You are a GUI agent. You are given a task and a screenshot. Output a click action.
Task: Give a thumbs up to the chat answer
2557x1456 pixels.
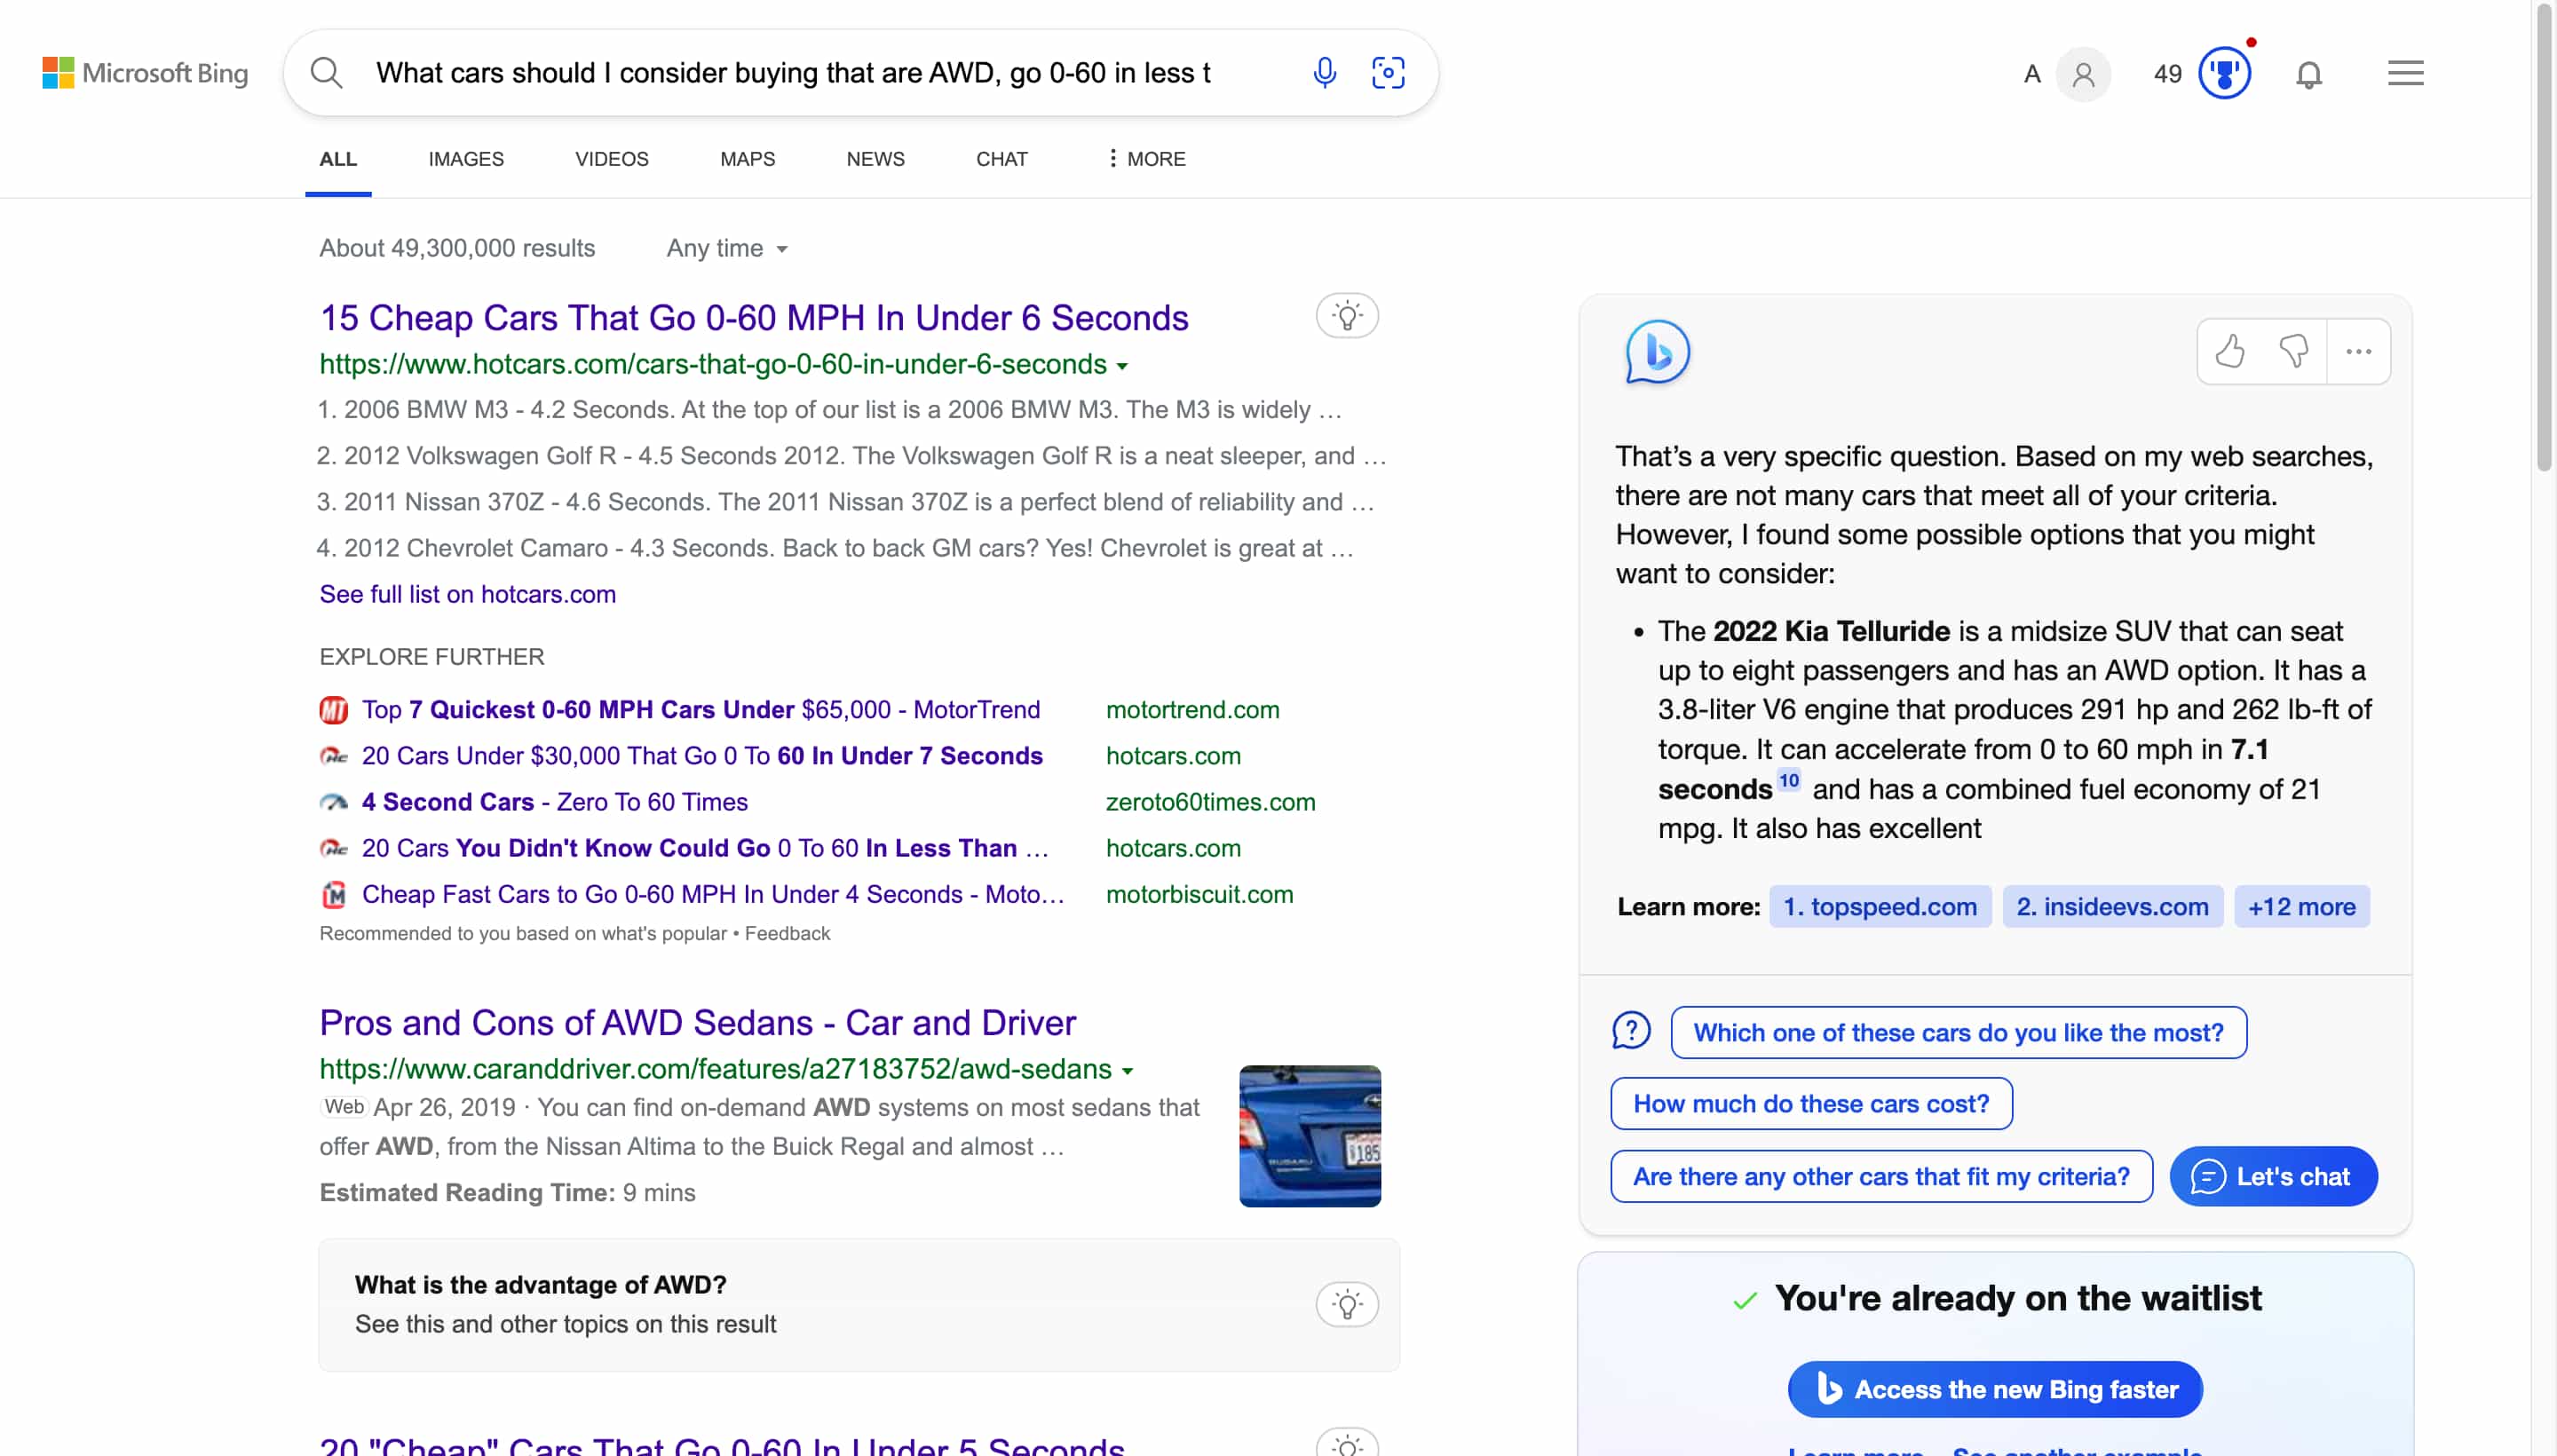(x=2231, y=351)
